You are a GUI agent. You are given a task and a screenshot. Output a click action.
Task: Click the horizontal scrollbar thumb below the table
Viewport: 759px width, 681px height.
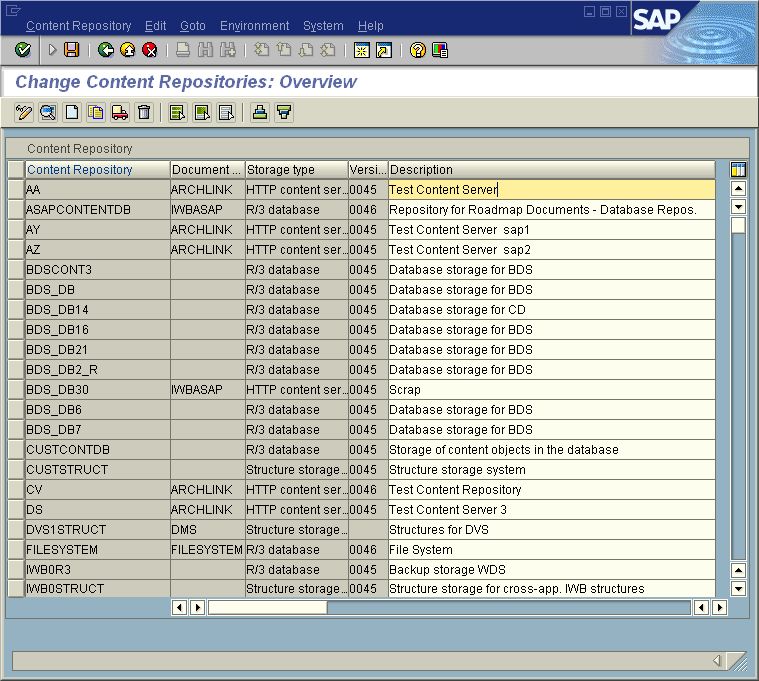[x=267, y=607]
